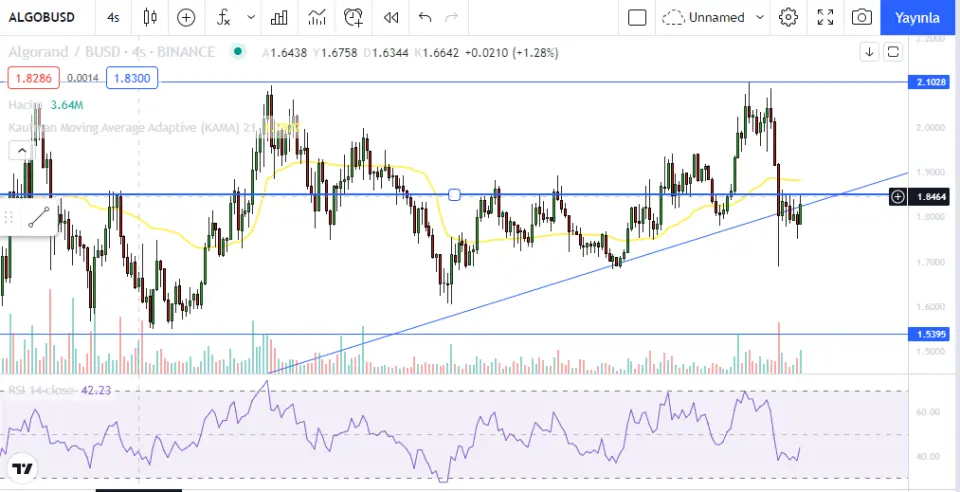Collapse the indicator legend with the chevron

20,151
